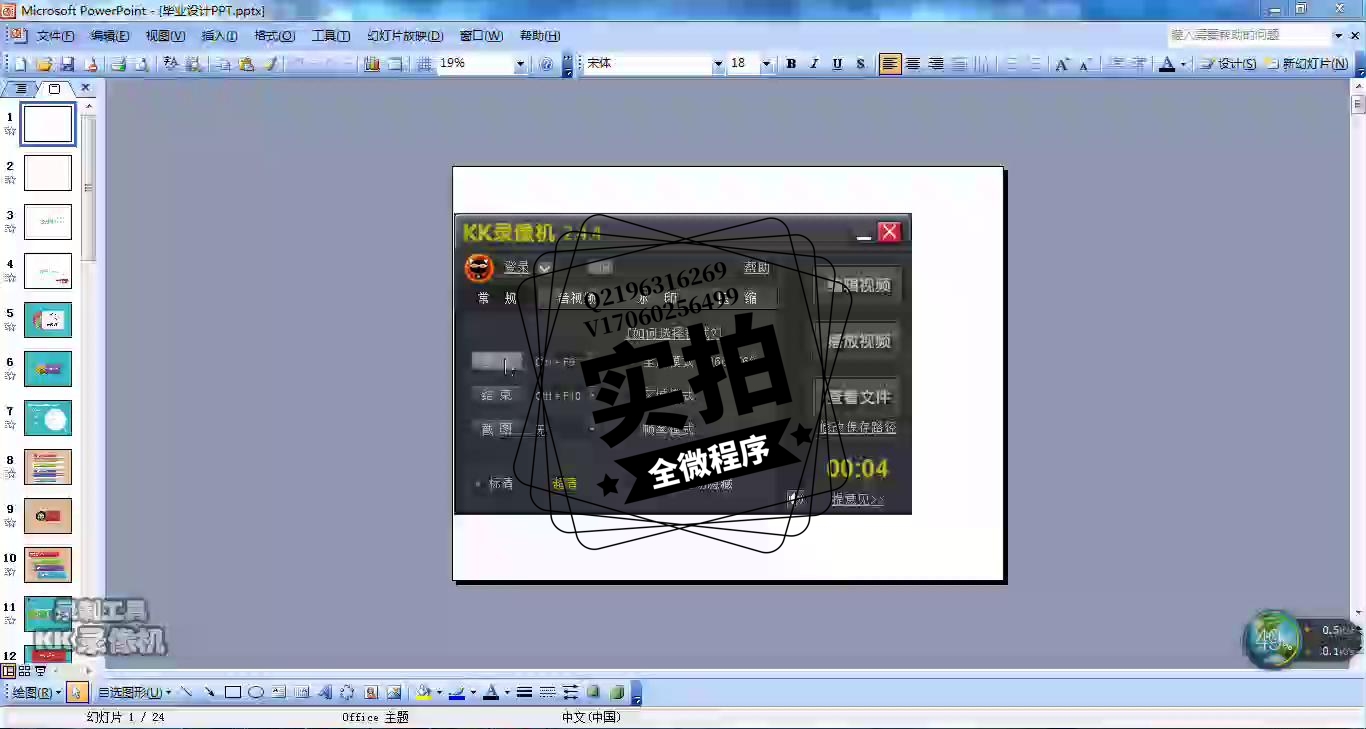Open the 幻灯片放映 (Slide Show) menu
The height and width of the screenshot is (729, 1366).
point(405,36)
